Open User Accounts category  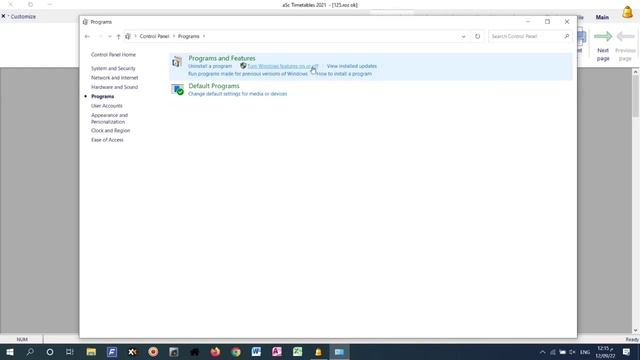pos(107,106)
